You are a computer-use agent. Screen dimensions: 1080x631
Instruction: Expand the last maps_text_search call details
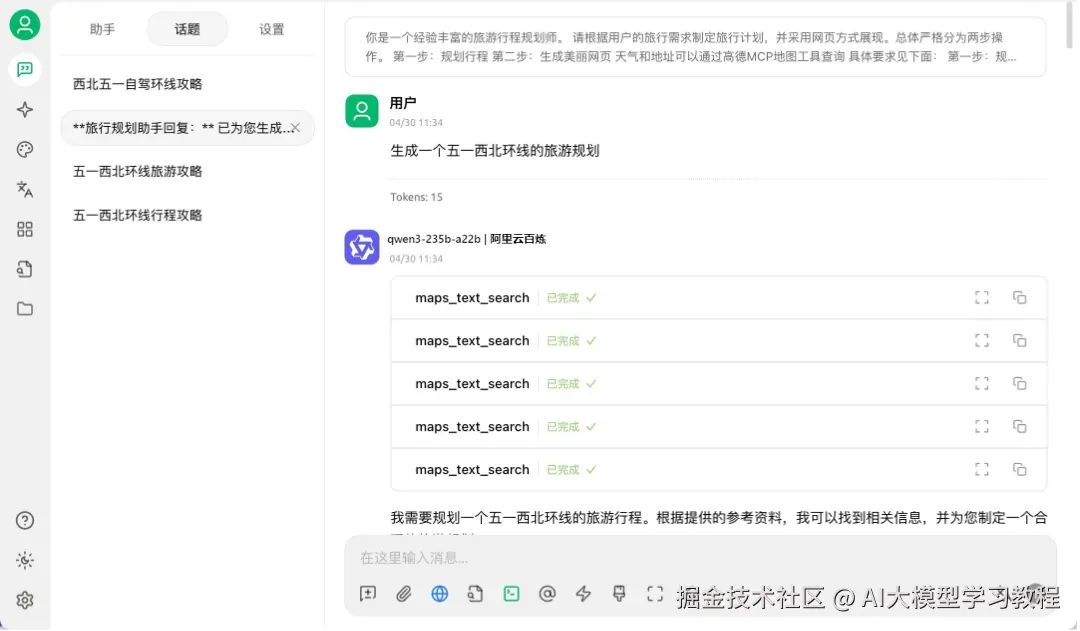(981, 469)
